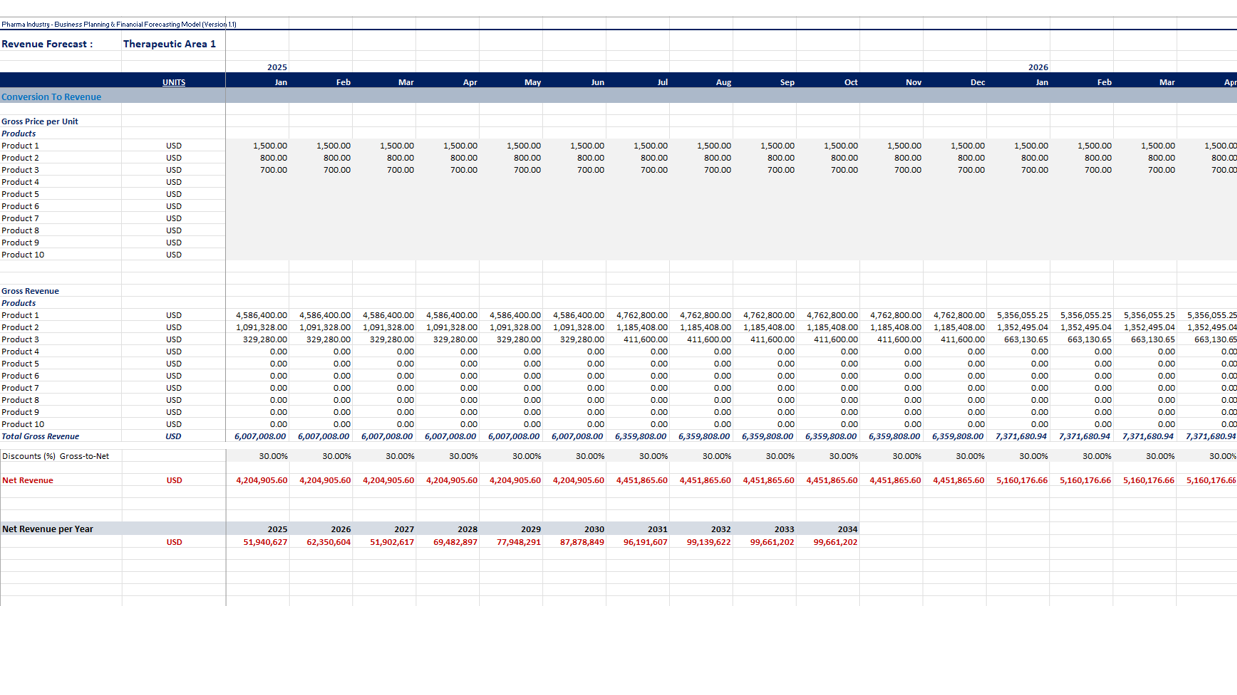
Task: Select the 69,482,897 yearly net revenue value
Action: pyautogui.click(x=455, y=542)
